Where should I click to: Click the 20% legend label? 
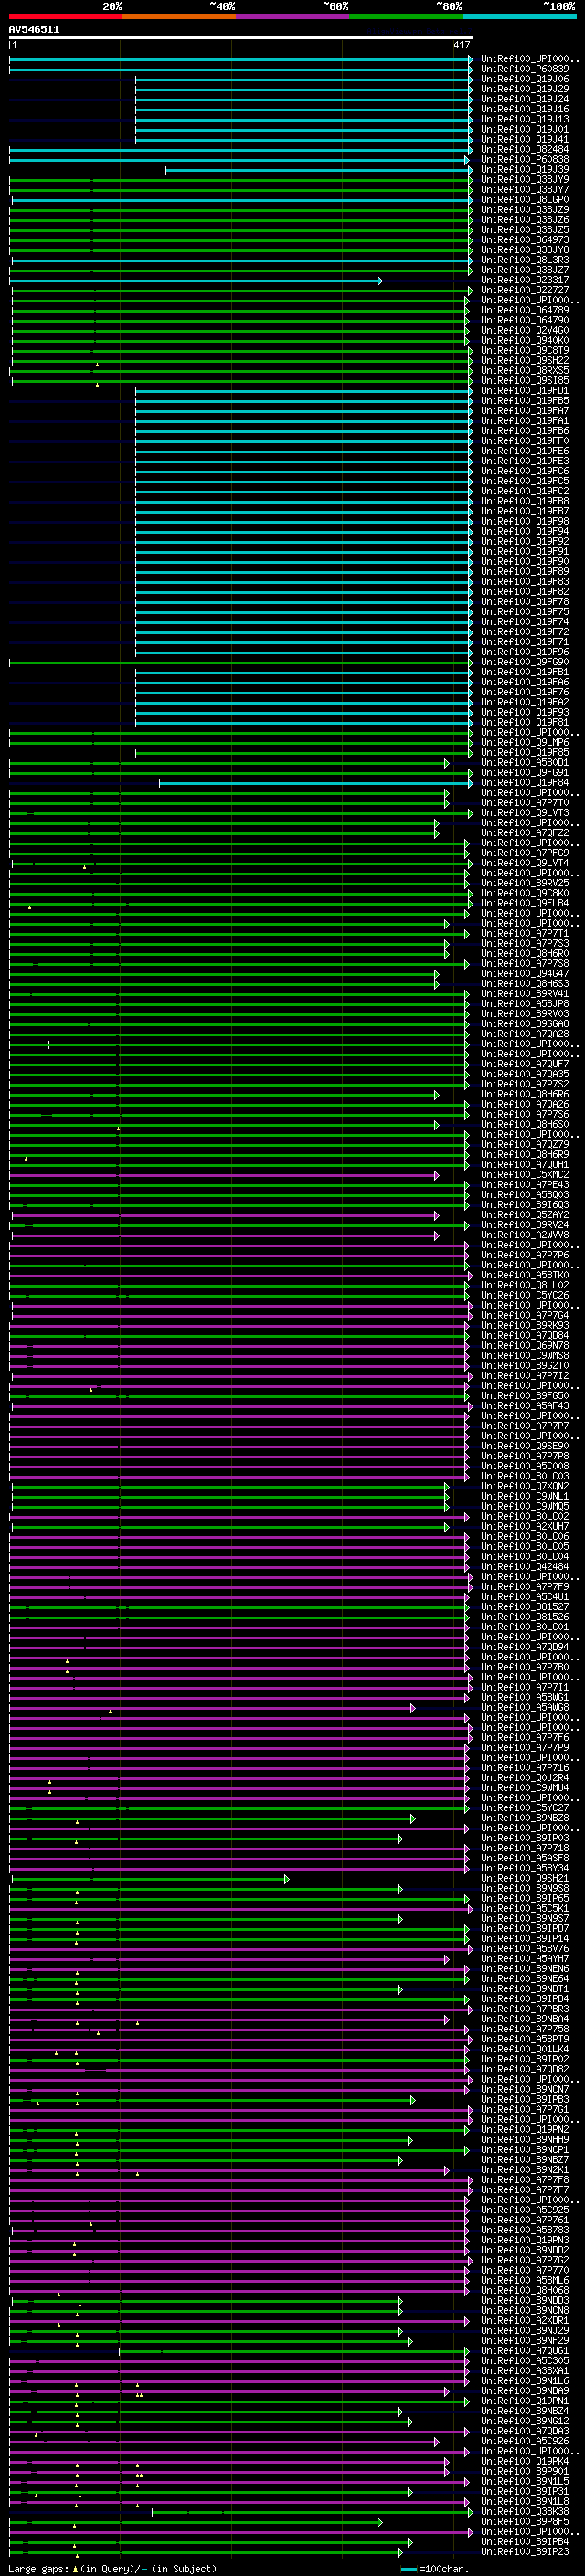(x=113, y=6)
